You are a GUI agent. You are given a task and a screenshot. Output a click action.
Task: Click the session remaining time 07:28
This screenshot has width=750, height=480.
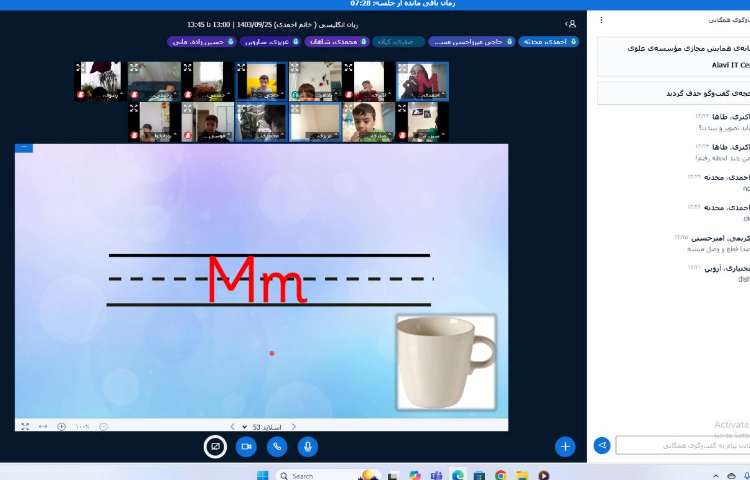coord(402,4)
